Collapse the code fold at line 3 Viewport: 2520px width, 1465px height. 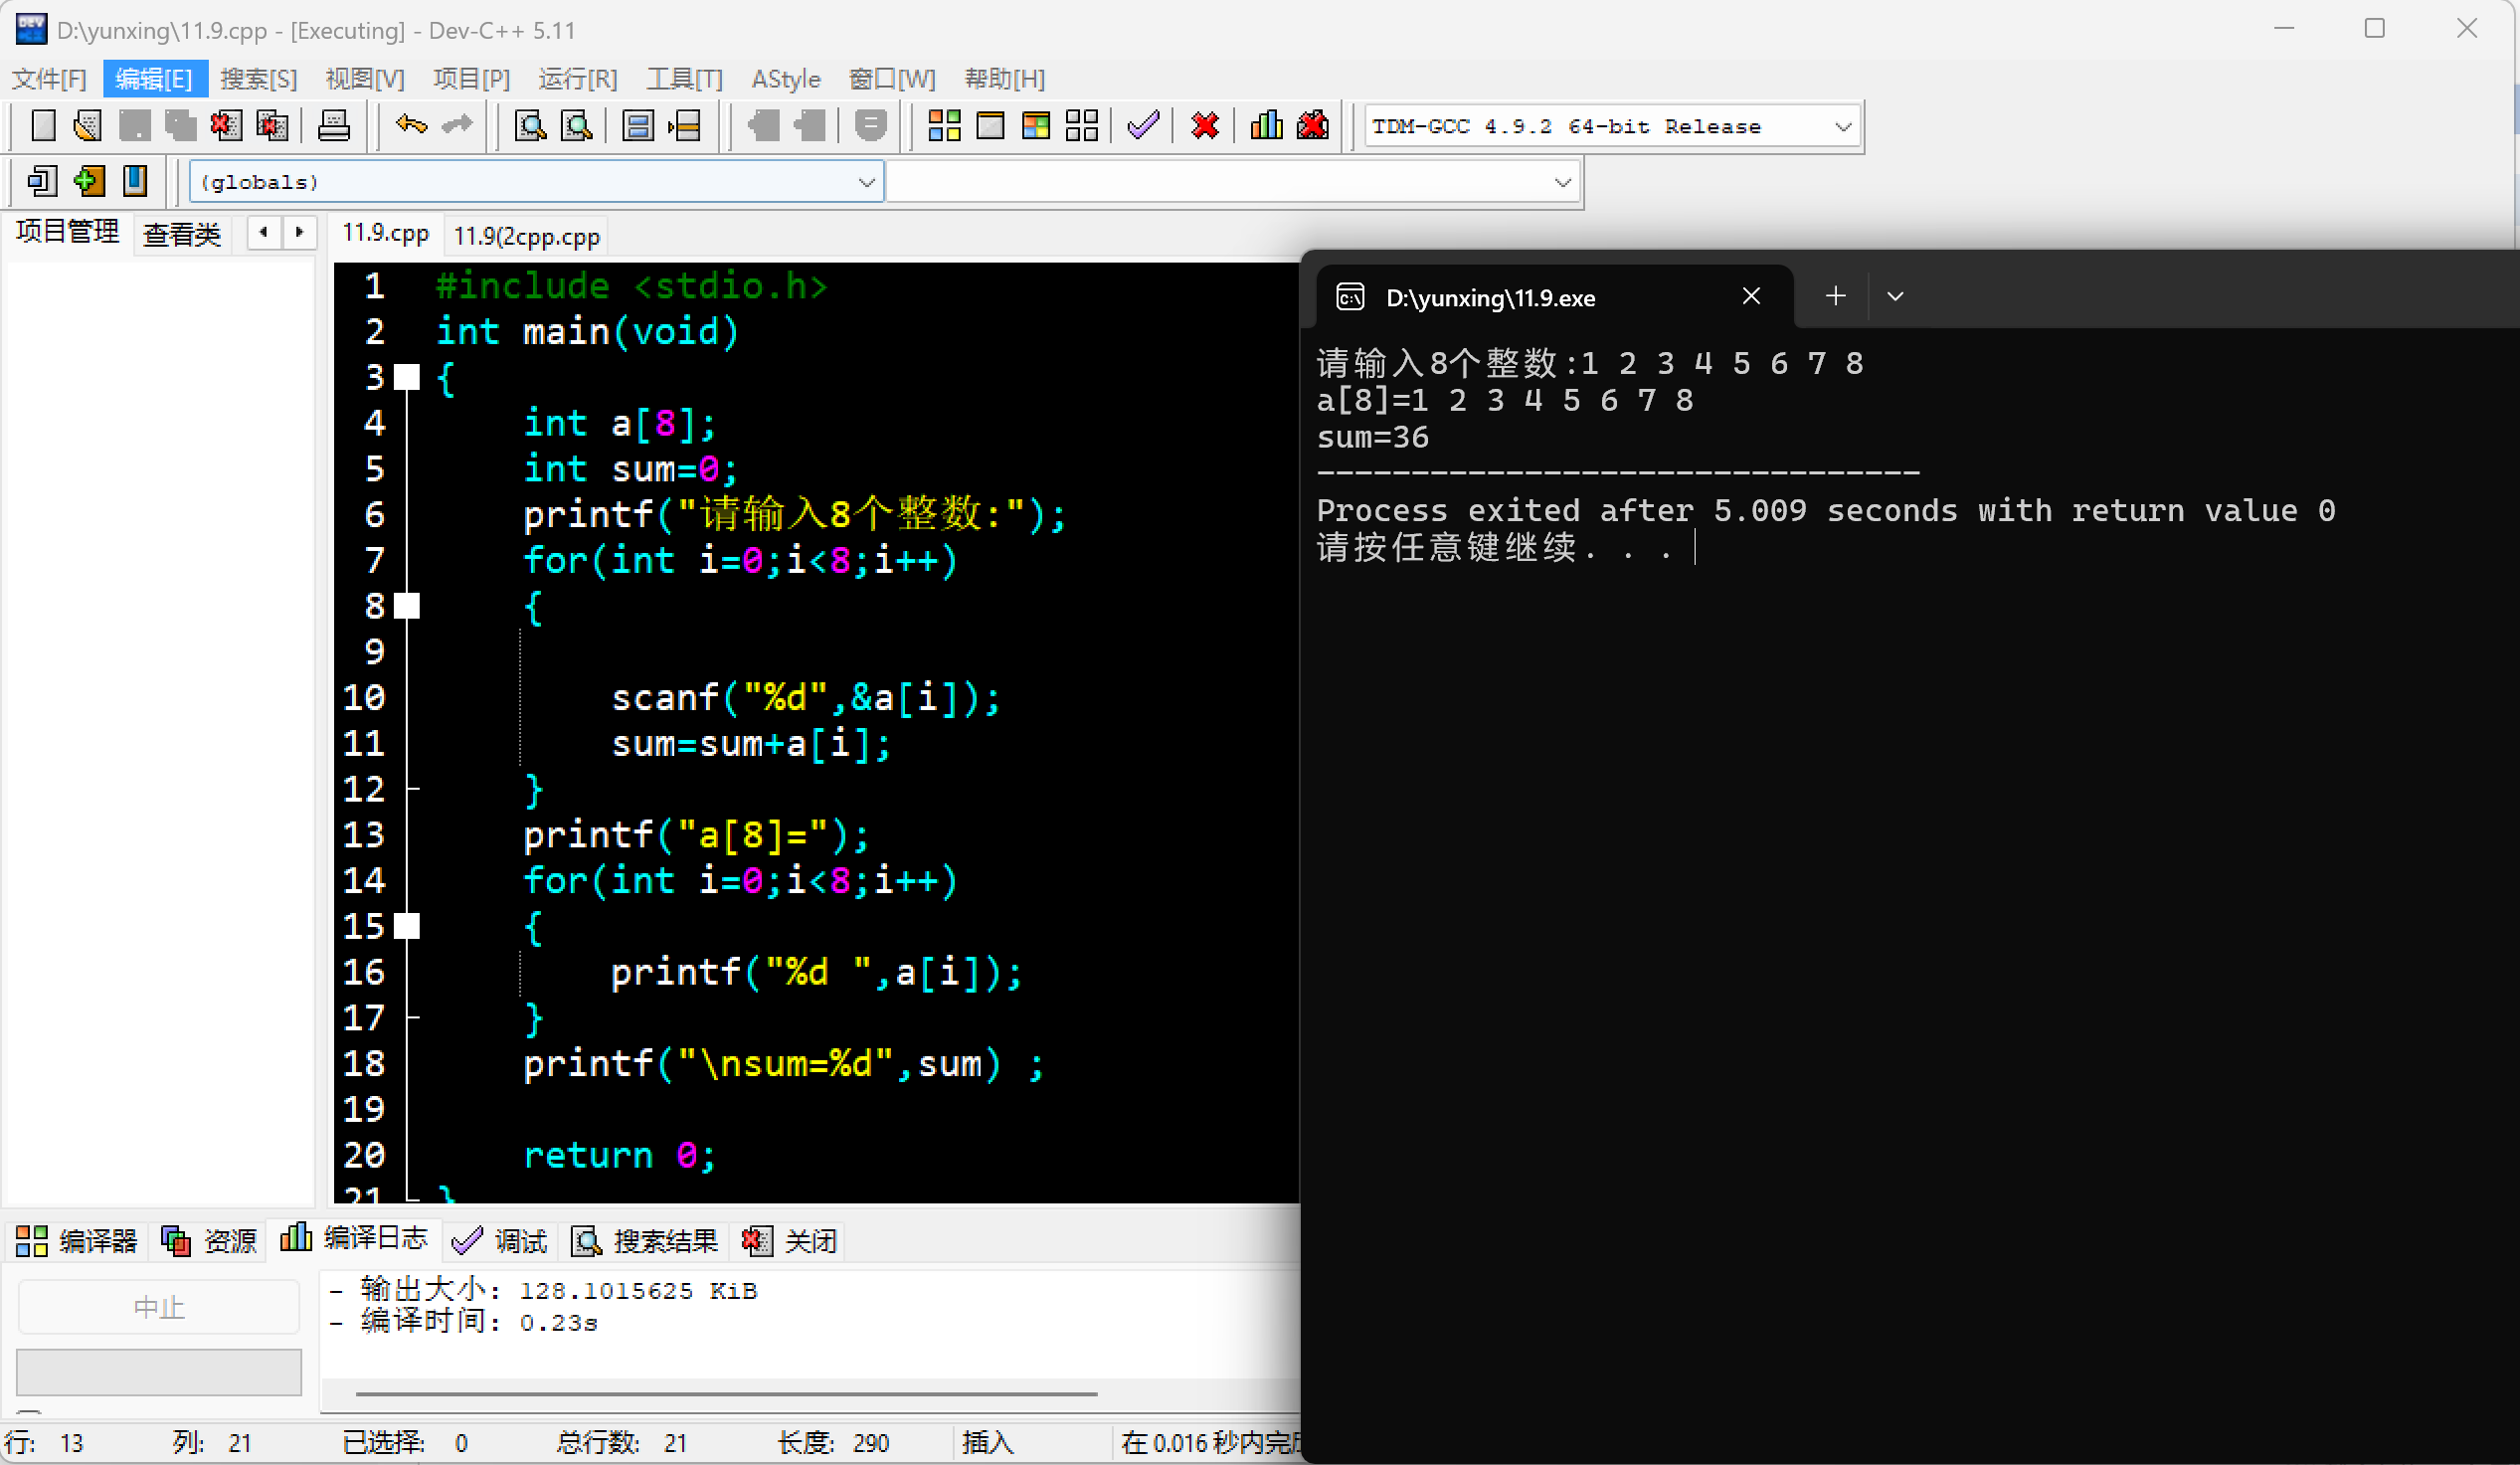pyautogui.click(x=407, y=377)
